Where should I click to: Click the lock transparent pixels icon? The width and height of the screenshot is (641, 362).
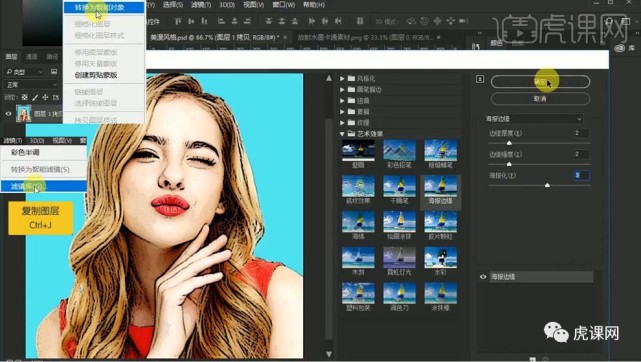25,97
